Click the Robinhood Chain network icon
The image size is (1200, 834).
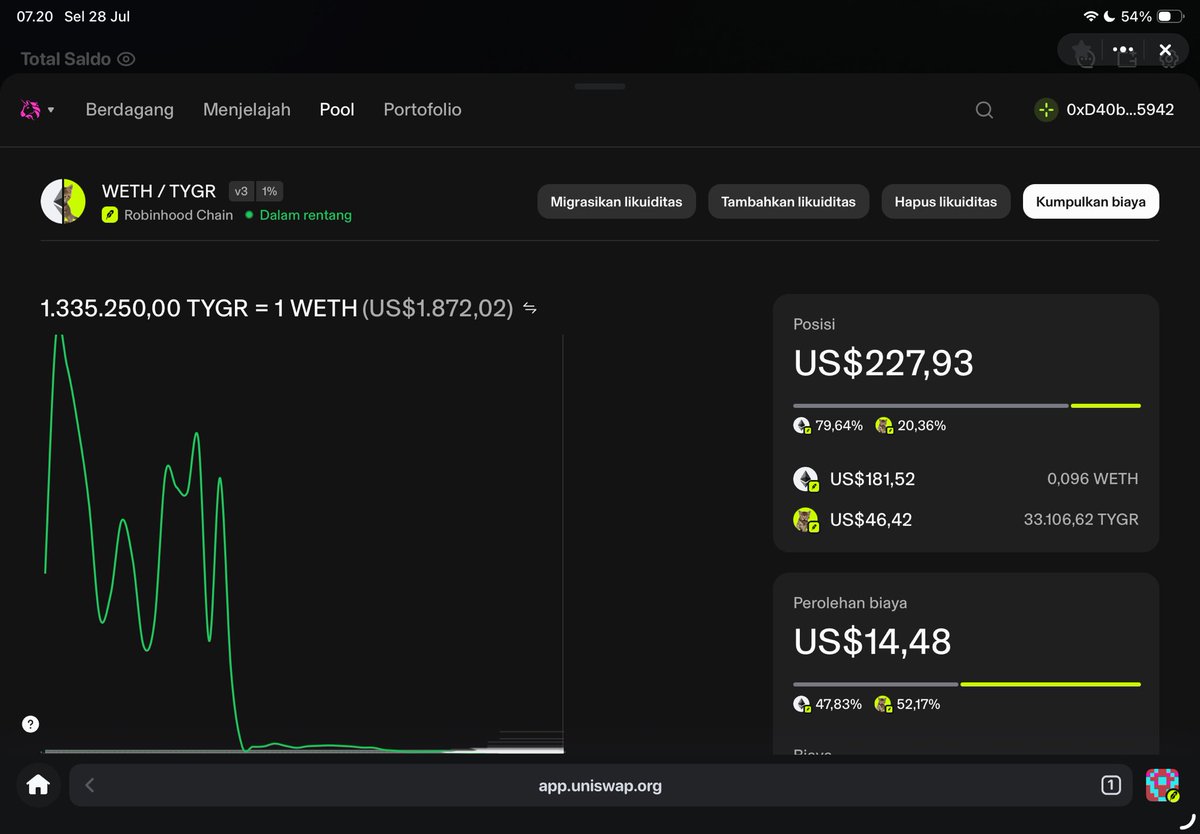pos(110,215)
